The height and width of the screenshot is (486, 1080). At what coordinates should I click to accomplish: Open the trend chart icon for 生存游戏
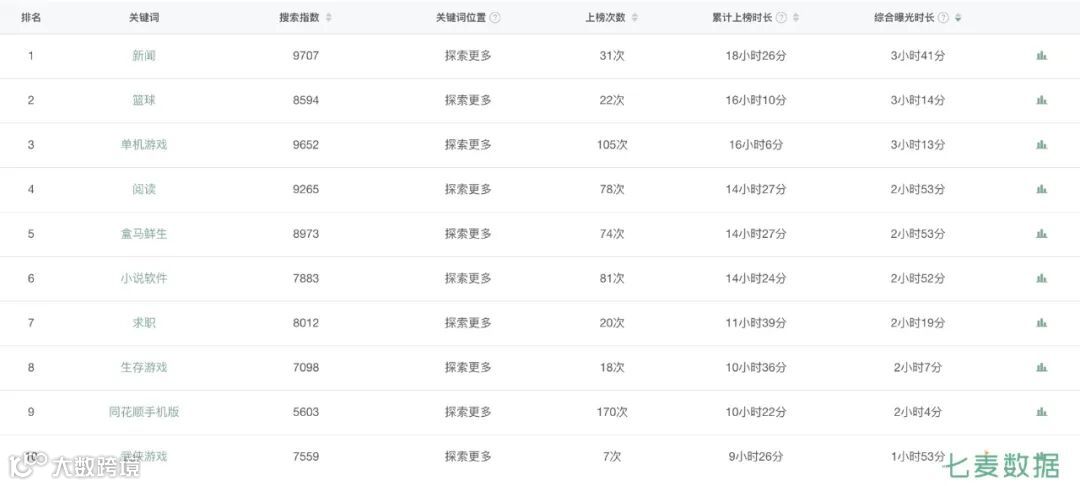click(x=1041, y=368)
